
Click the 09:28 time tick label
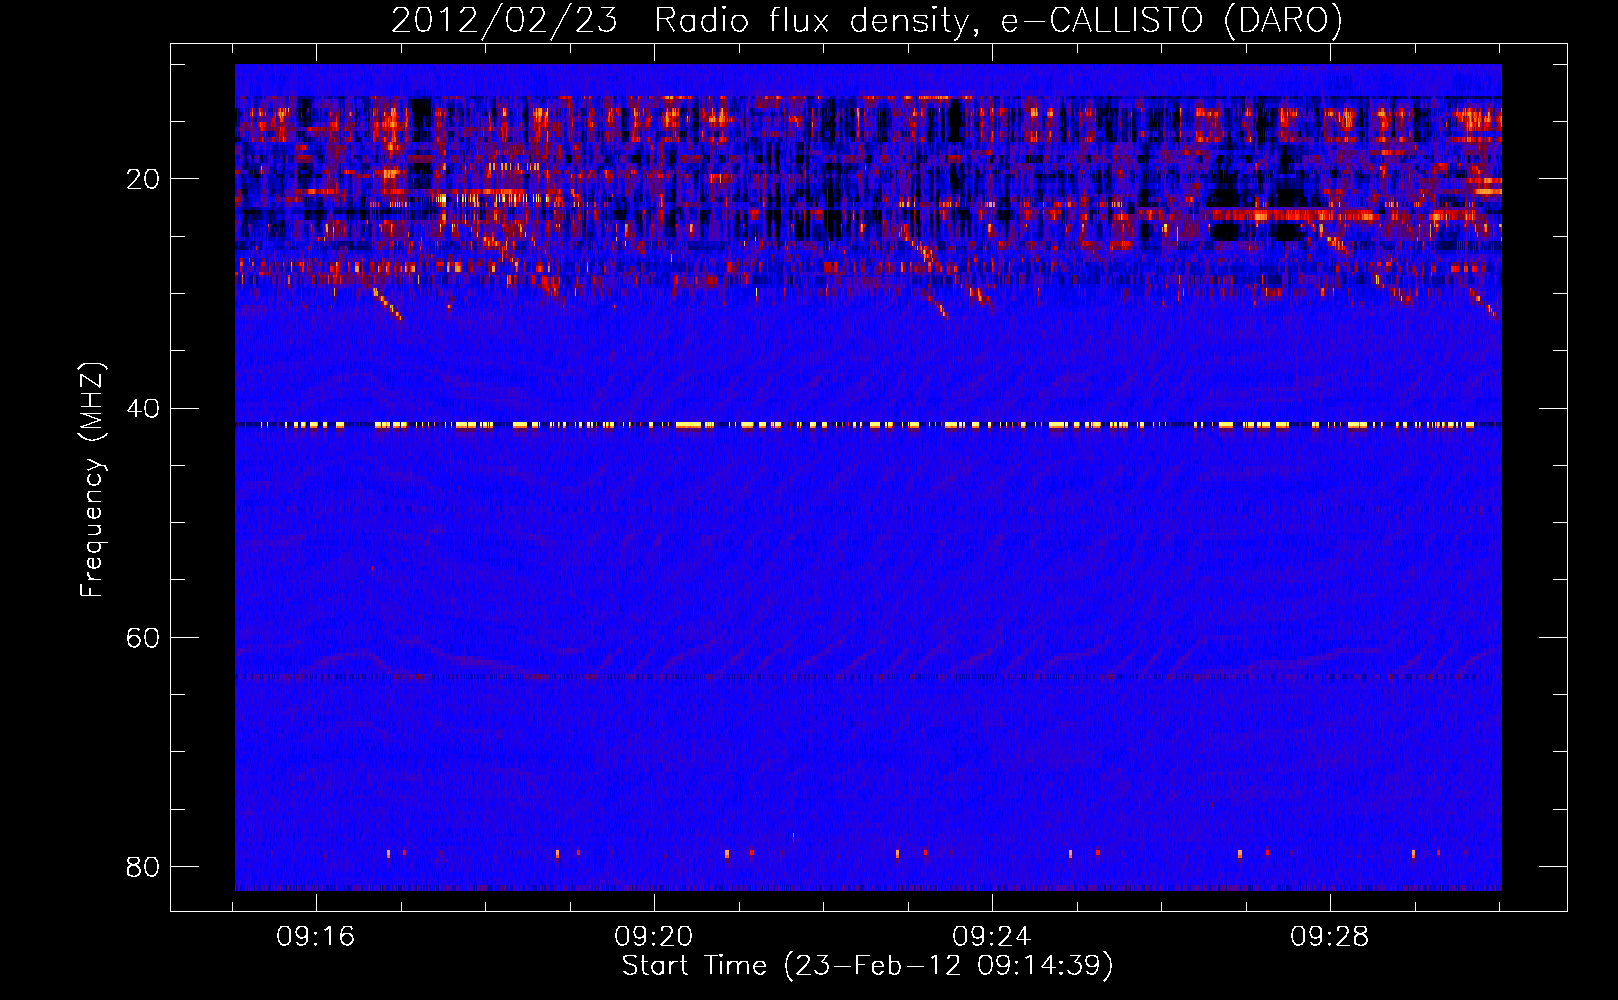tap(1330, 937)
